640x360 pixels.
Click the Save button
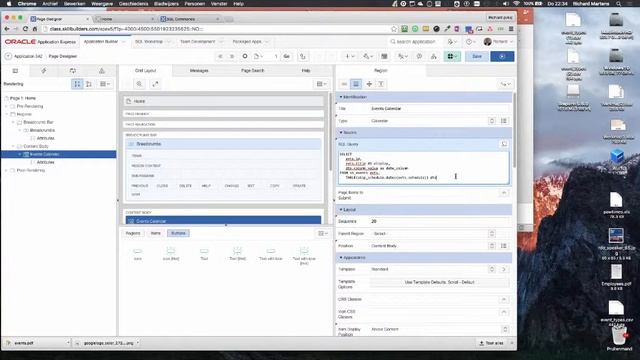[477, 56]
